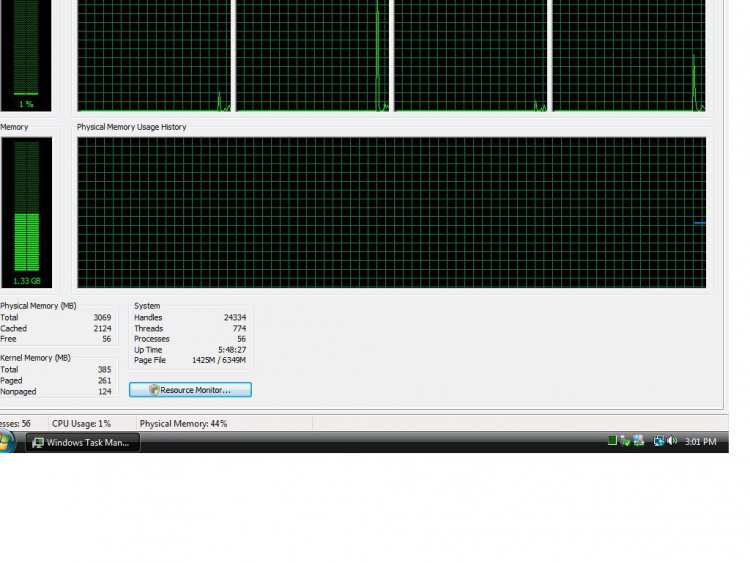
Task: Click the Paged value 261
Action: pyautogui.click(x=104, y=381)
